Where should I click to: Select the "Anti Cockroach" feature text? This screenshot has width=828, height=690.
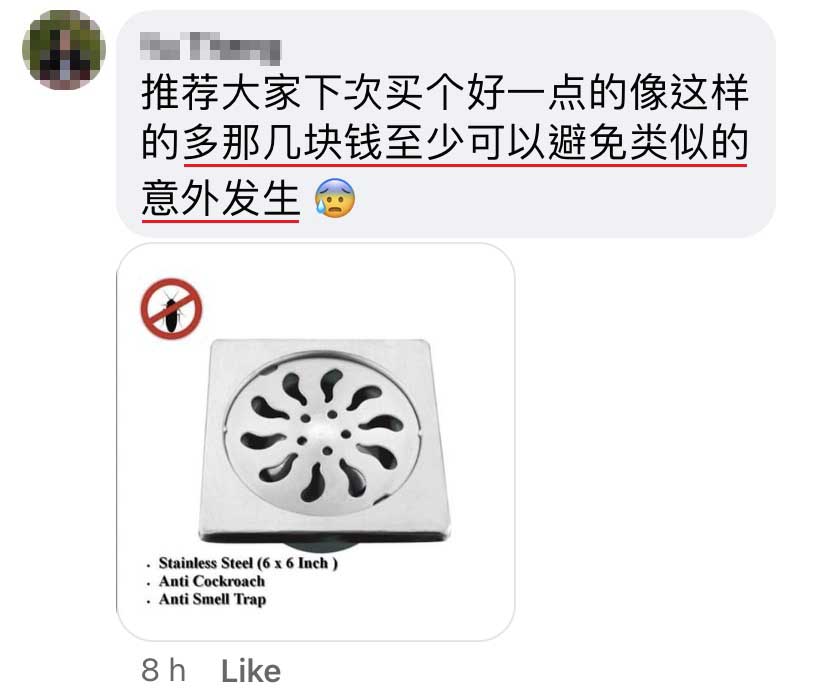tap(212, 581)
